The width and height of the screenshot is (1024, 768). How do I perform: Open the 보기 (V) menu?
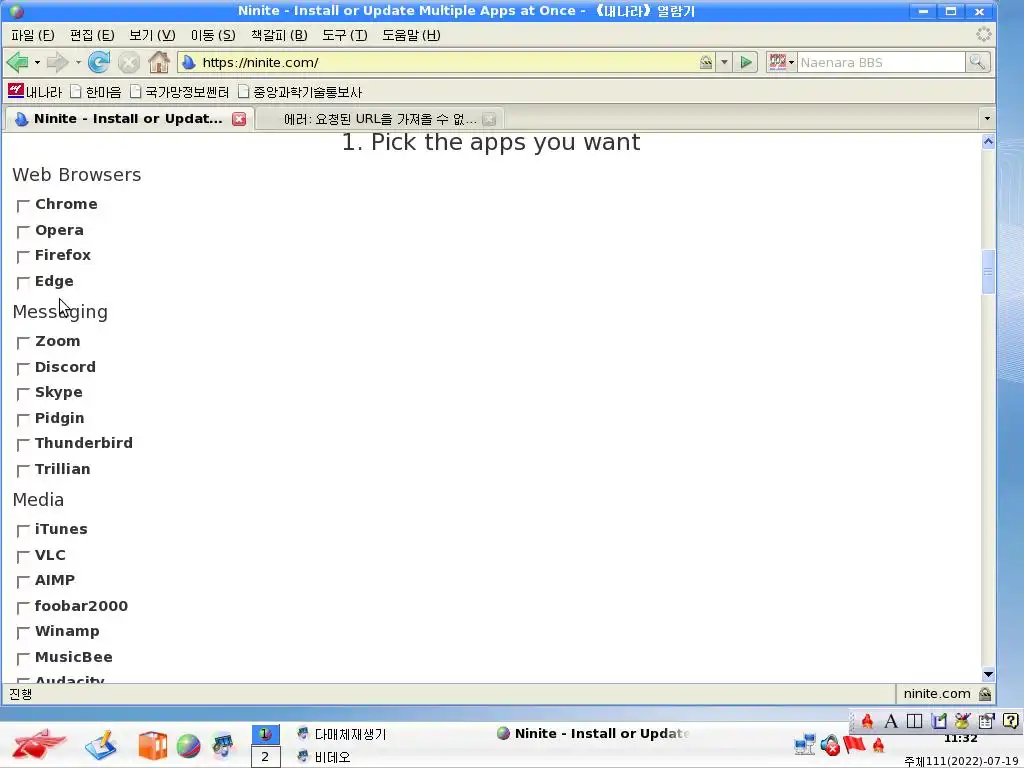pos(152,35)
